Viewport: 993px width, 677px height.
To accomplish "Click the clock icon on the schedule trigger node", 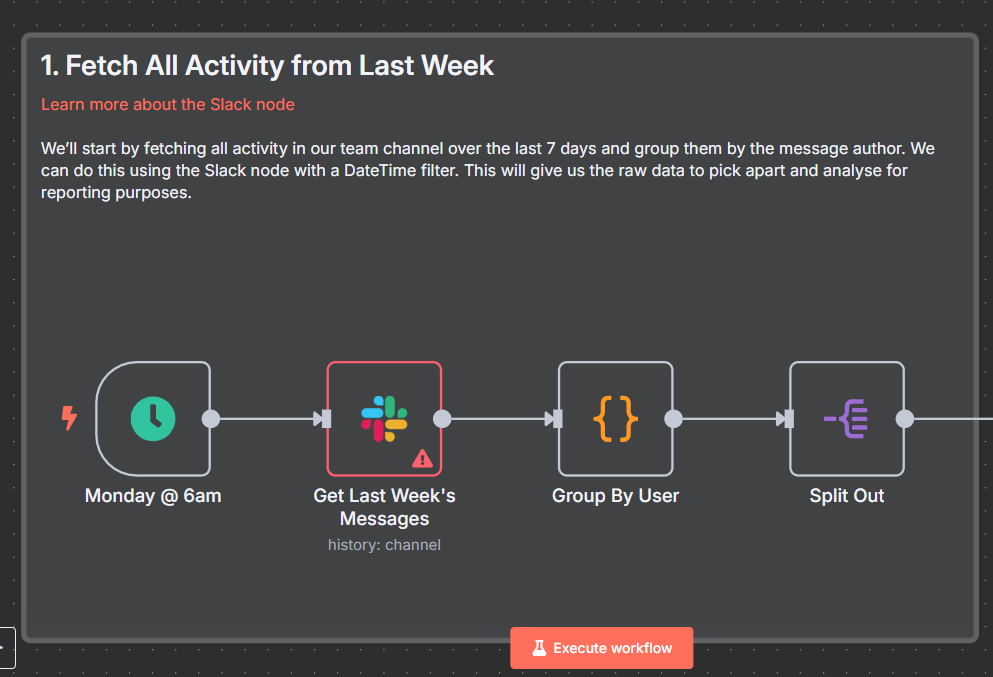I will [153, 419].
